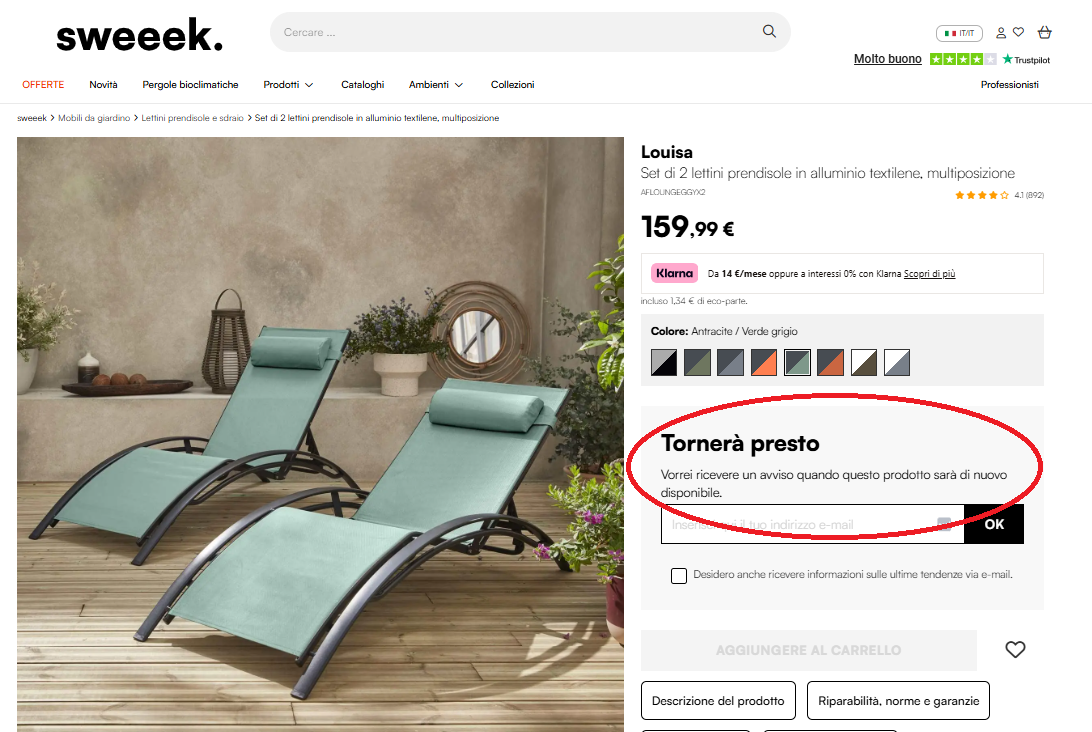1092x732 pixels.
Task: Select the white and grey color swatch
Action: 897,362
